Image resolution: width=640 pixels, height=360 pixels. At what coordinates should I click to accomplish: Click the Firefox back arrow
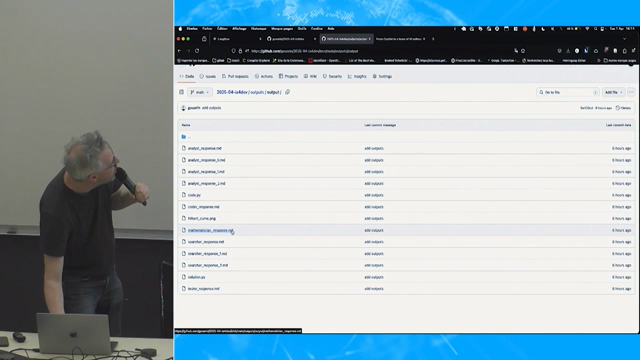[180, 51]
